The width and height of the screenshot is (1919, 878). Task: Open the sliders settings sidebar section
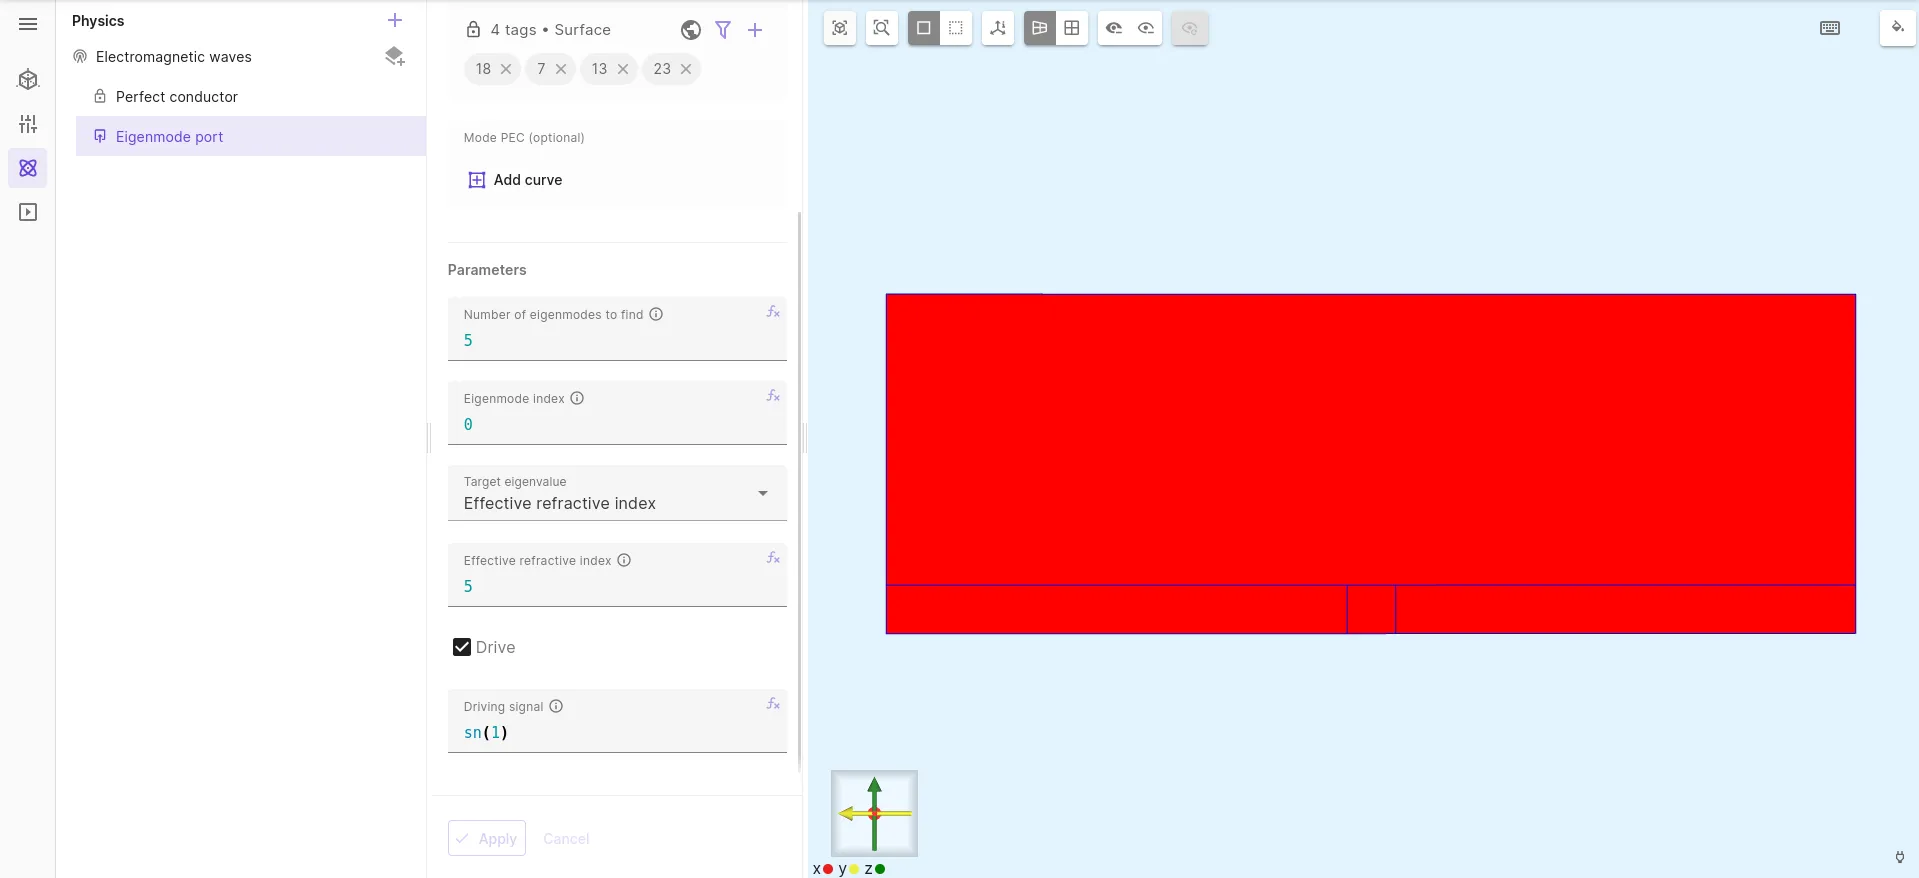point(28,124)
